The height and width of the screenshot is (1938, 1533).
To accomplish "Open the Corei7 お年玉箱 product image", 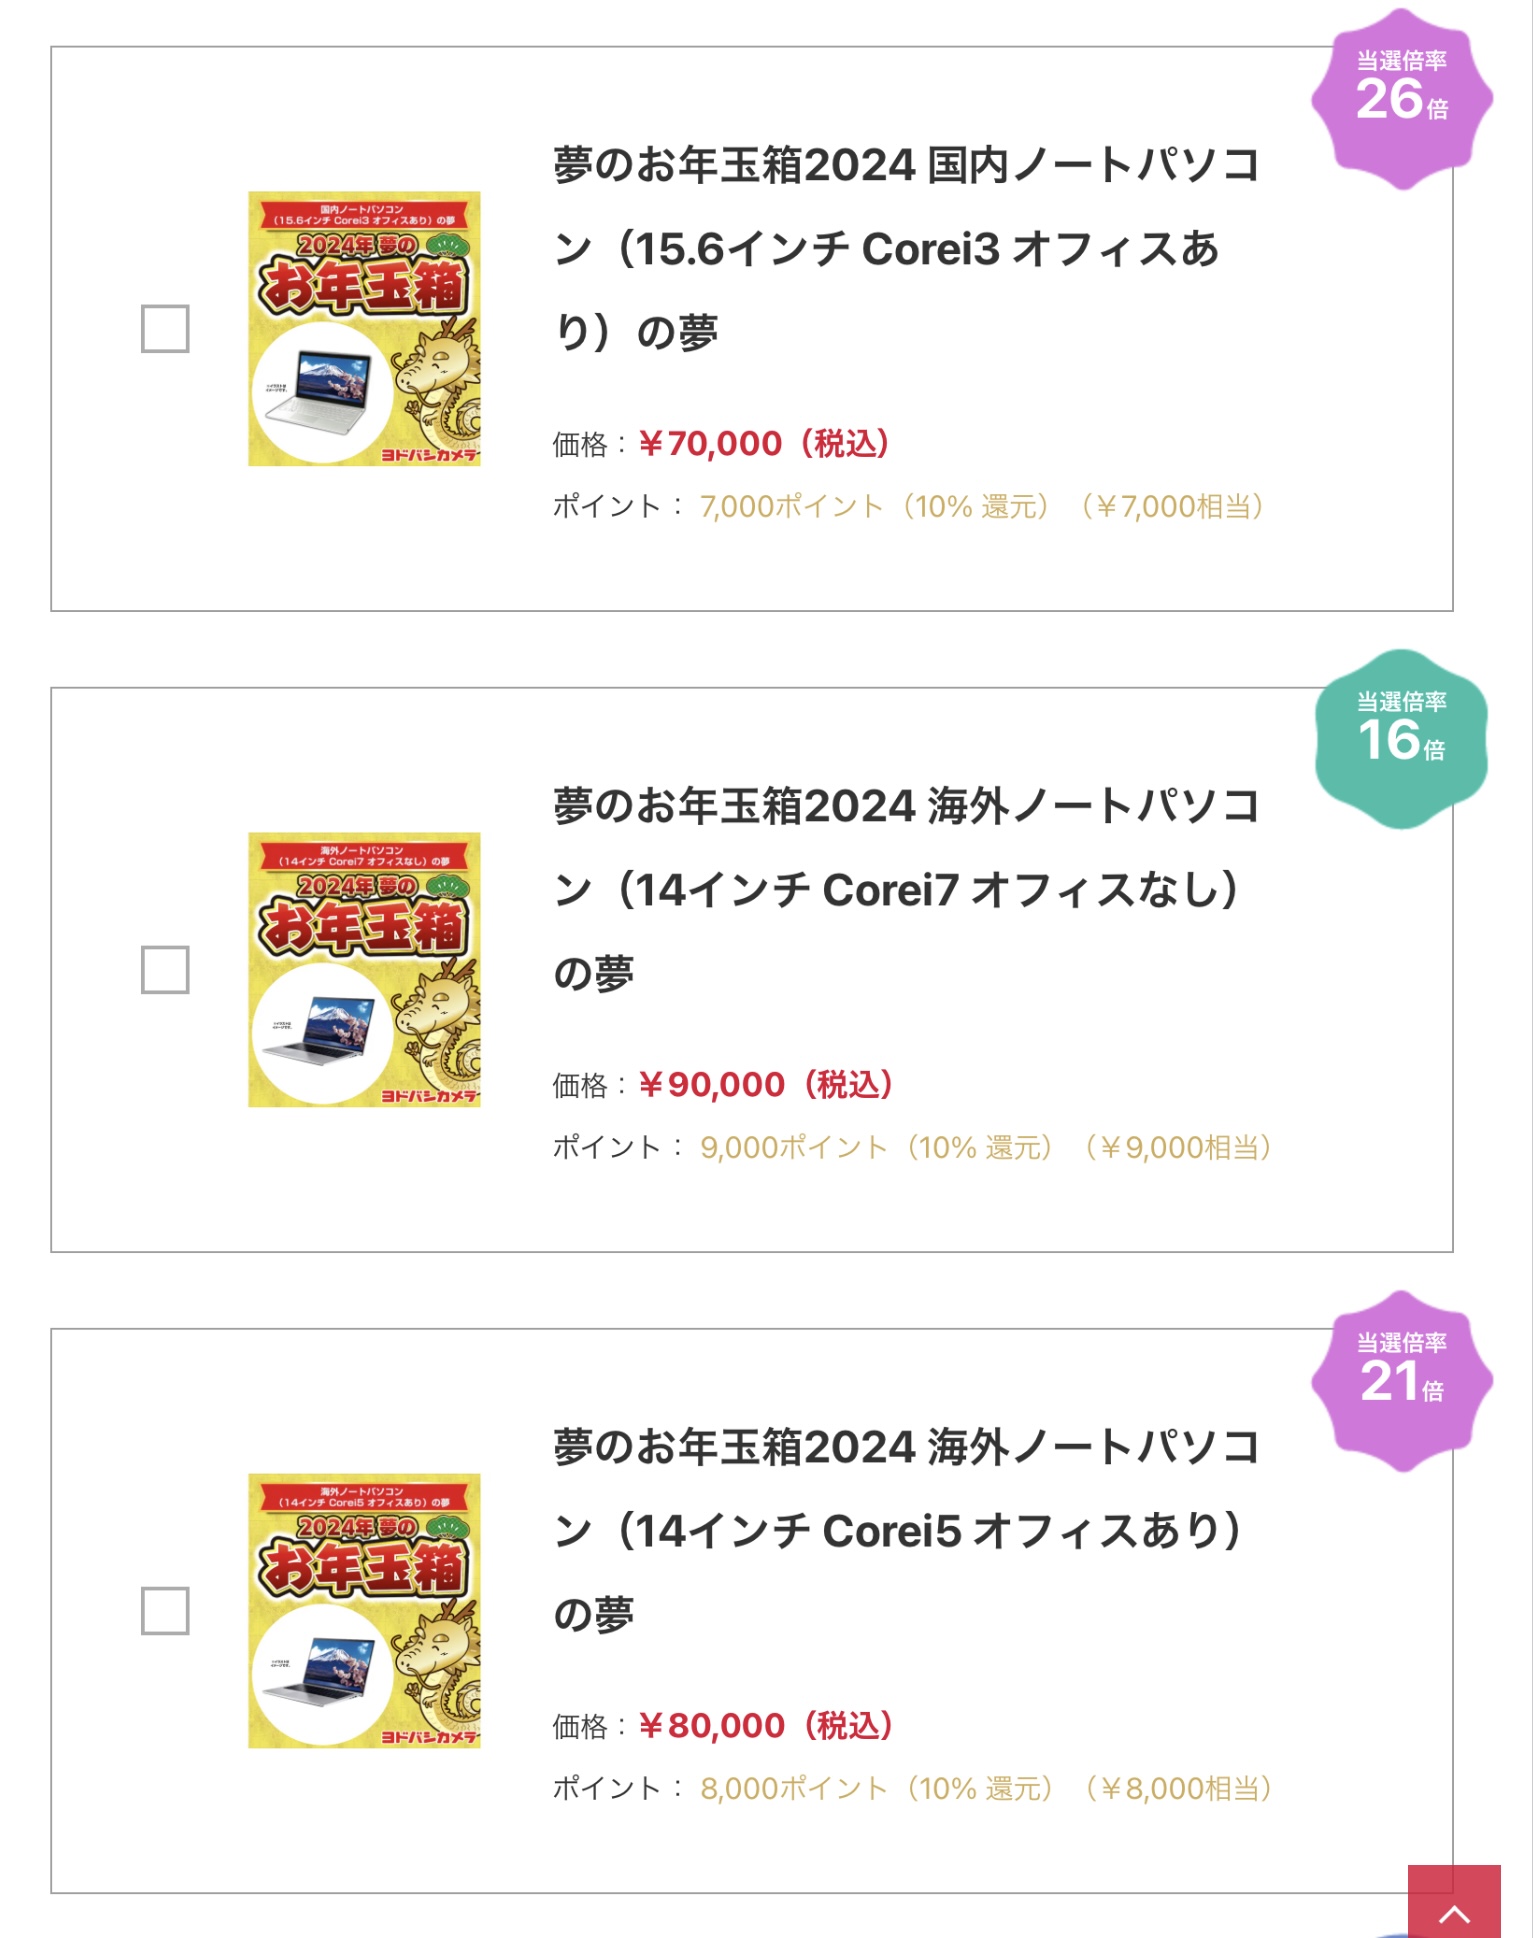I will coord(364,970).
